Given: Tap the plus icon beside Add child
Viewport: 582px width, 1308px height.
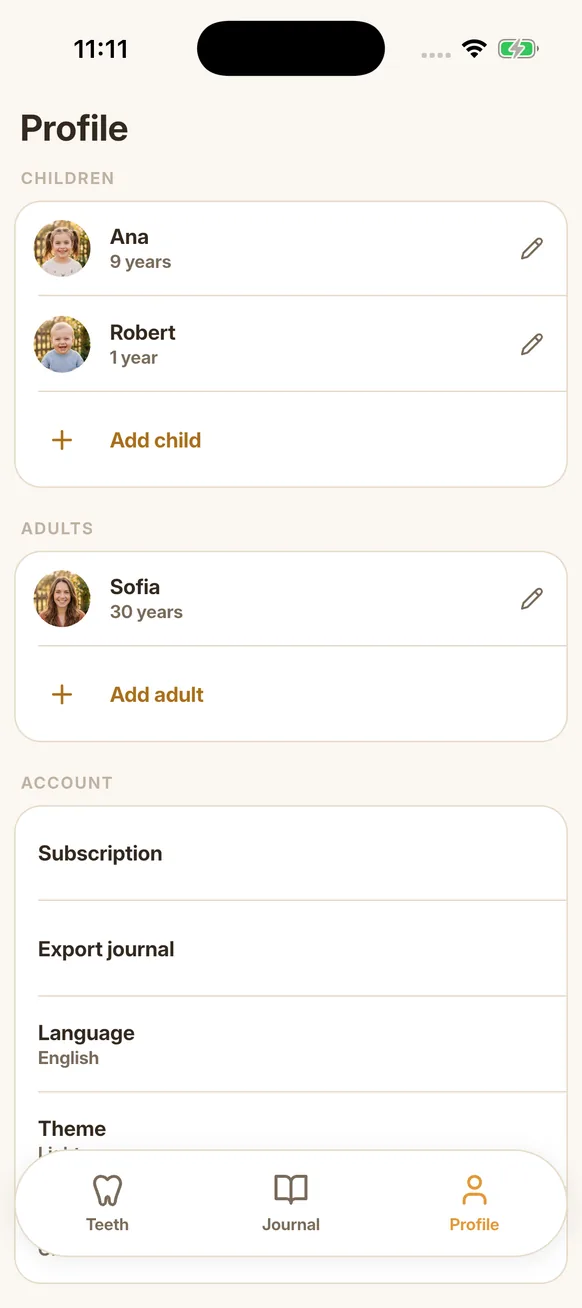Looking at the screenshot, I should pyautogui.click(x=62, y=440).
